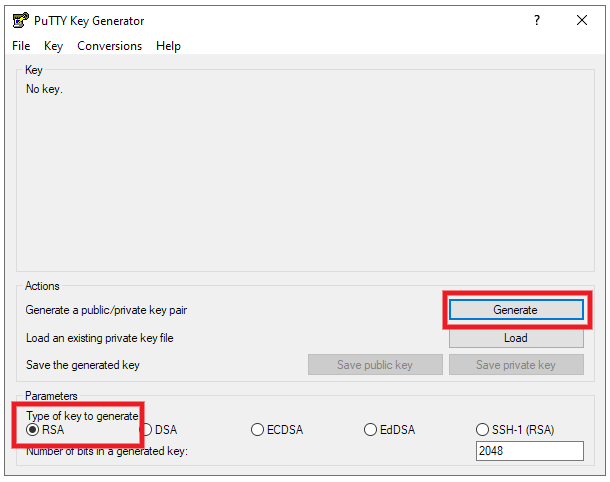The height and width of the screenshot is (482, 610).
Task: Click the PuTTY Key Generator title bar icon
Action: [21, 20]
